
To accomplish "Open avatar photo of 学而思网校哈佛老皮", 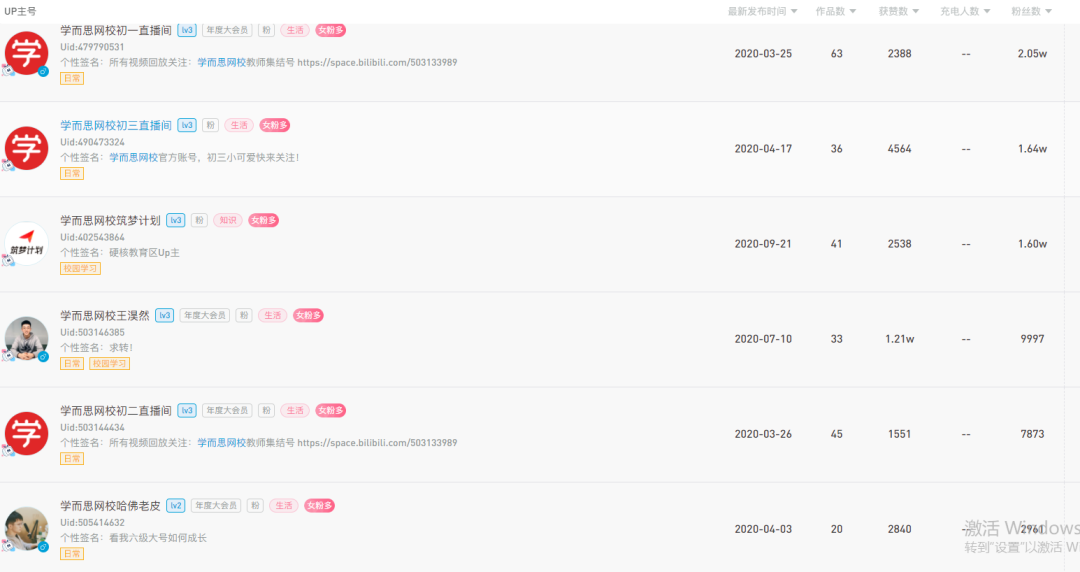I will (x=26, y=529).
